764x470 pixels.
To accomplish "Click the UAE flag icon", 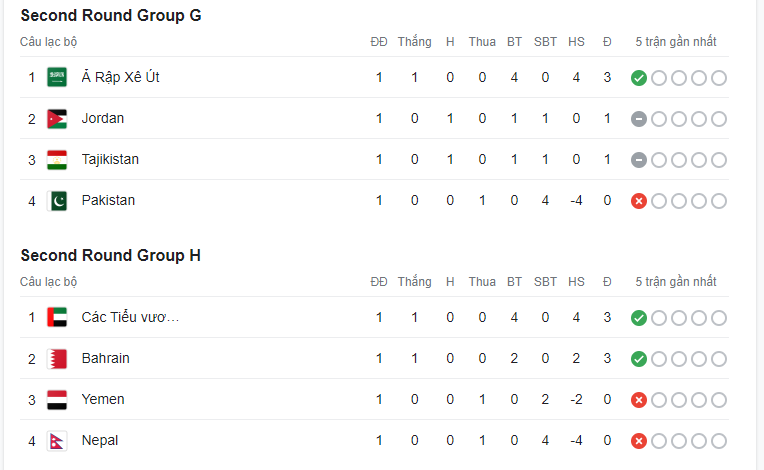I will point(57,317).
